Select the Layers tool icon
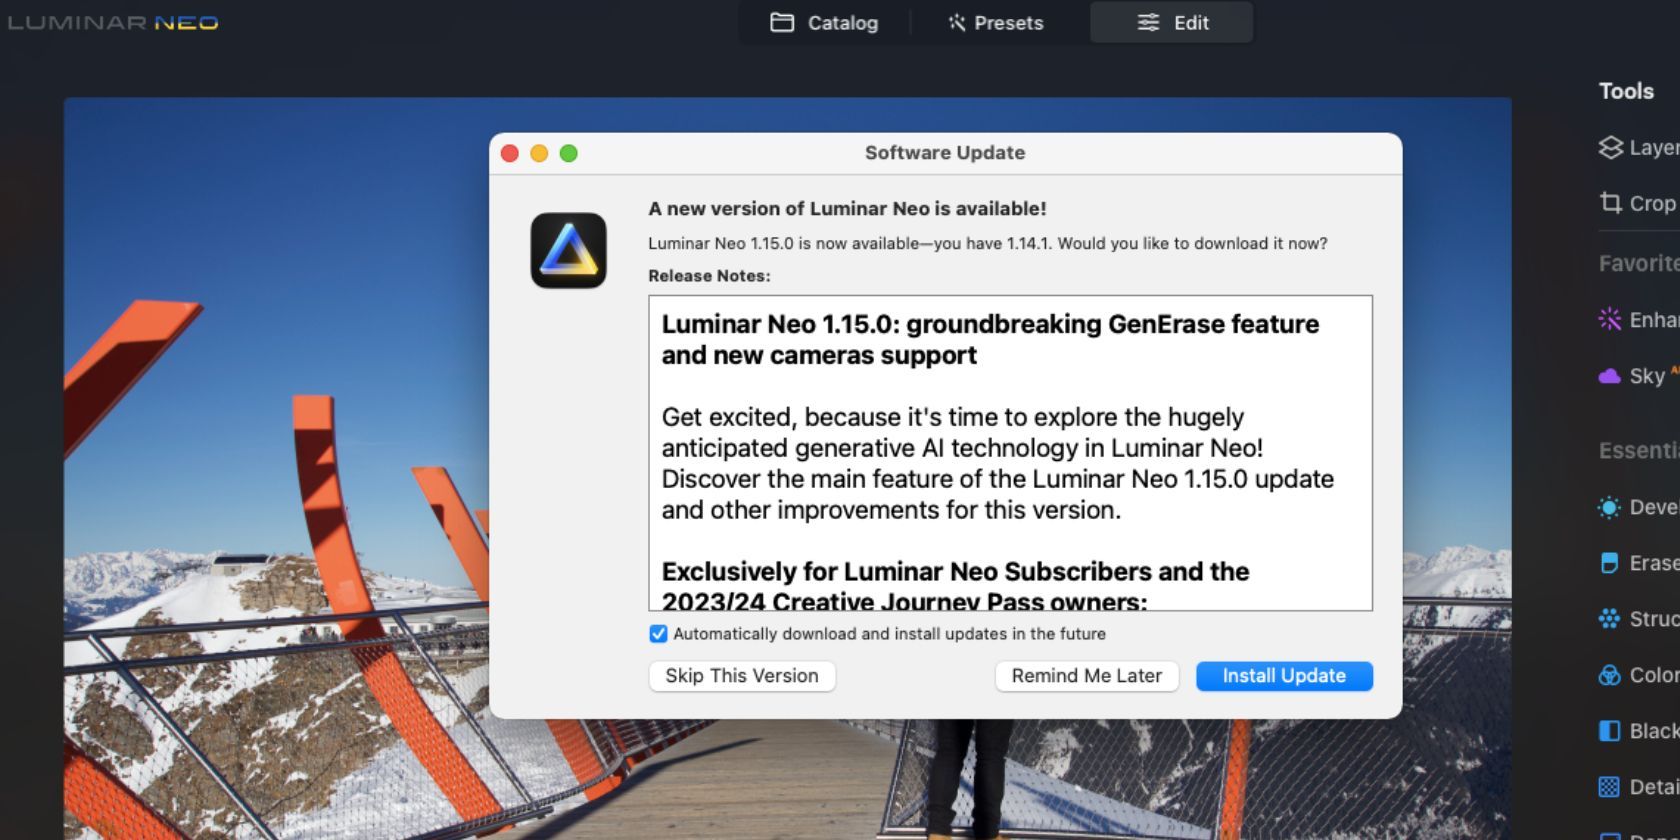Image resolution: width=1680 pixels, height=840 pixels. pyautogui.click(x=1610, y=148)
